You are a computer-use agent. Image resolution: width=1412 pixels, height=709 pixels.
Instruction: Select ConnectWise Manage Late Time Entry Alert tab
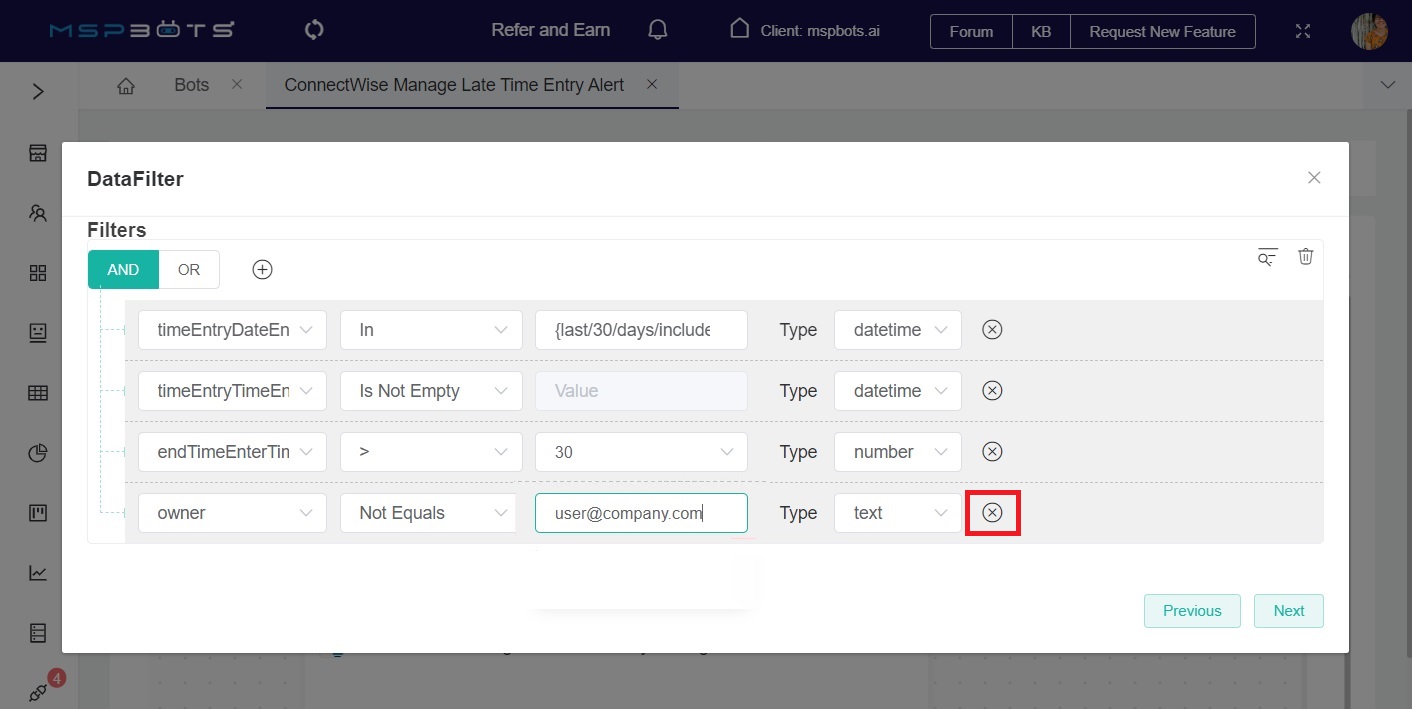pyautogui.click(x=454, y=85)
